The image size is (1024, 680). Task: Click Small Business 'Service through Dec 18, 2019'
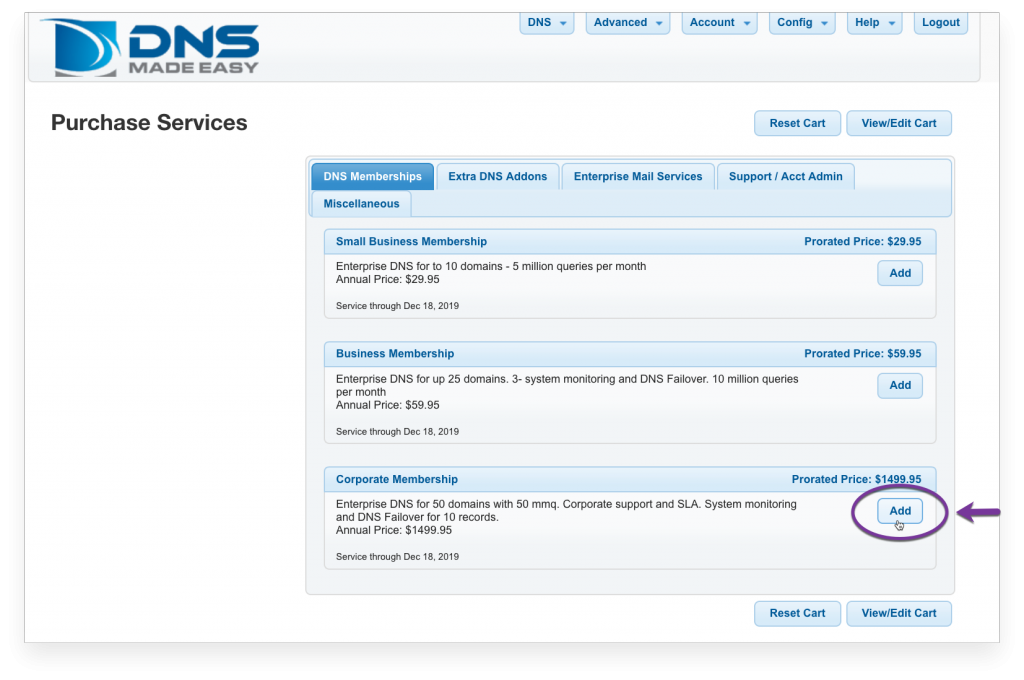coord(397,306)
